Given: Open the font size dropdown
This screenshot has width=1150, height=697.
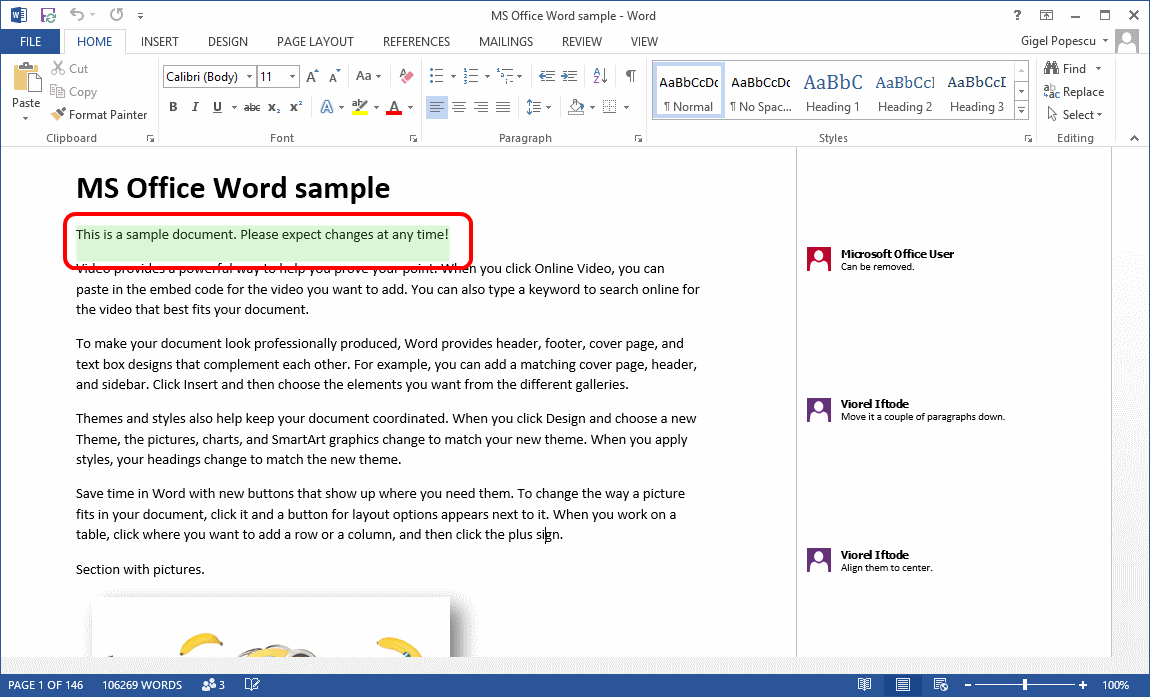Looking at the screenshot, I should 293,76.
